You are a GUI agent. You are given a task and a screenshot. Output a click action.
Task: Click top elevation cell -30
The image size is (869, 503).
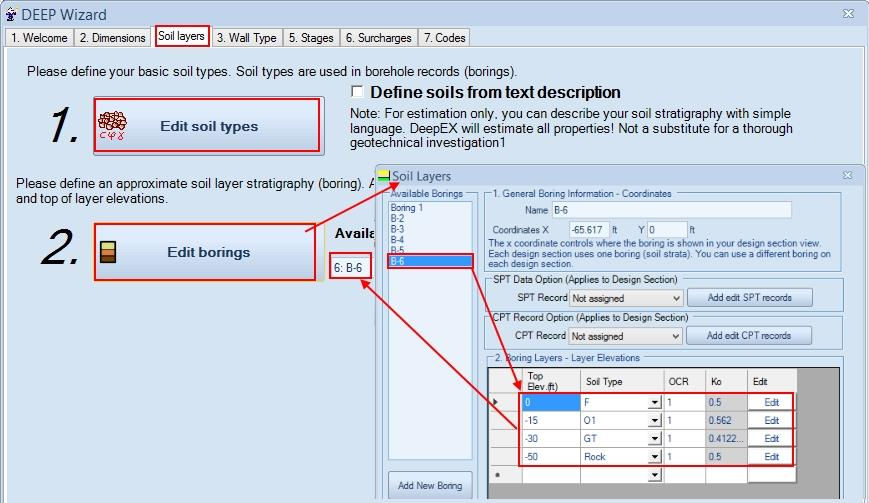551,439
